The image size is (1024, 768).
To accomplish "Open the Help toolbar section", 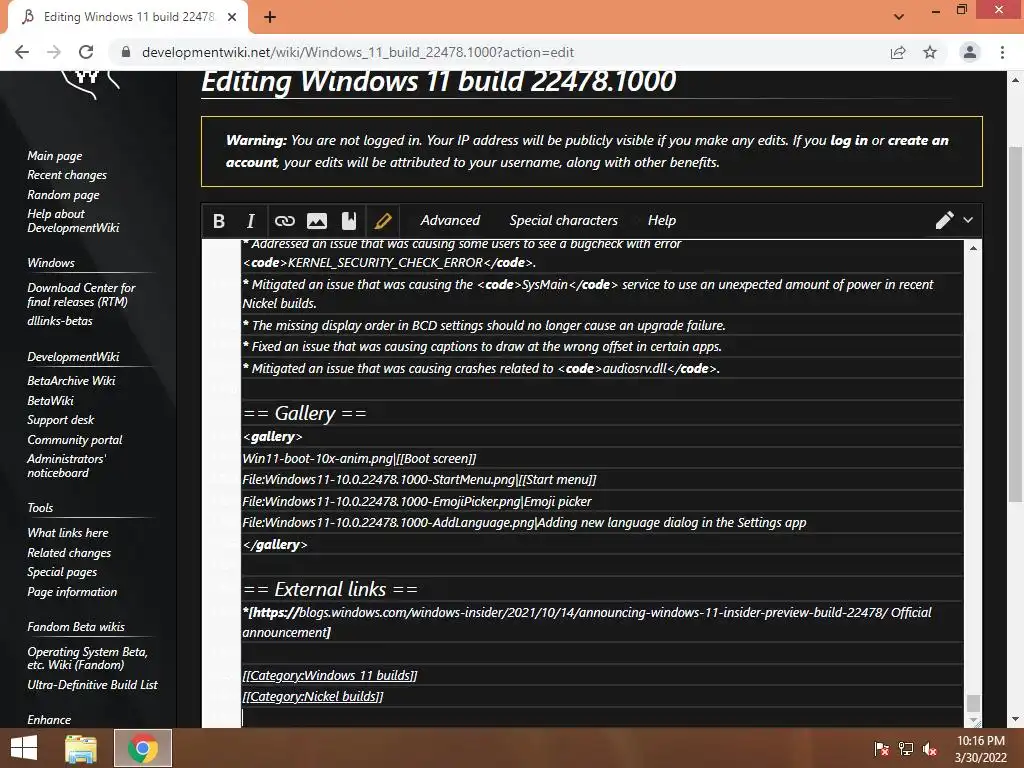I will click(x=662, y=220).
